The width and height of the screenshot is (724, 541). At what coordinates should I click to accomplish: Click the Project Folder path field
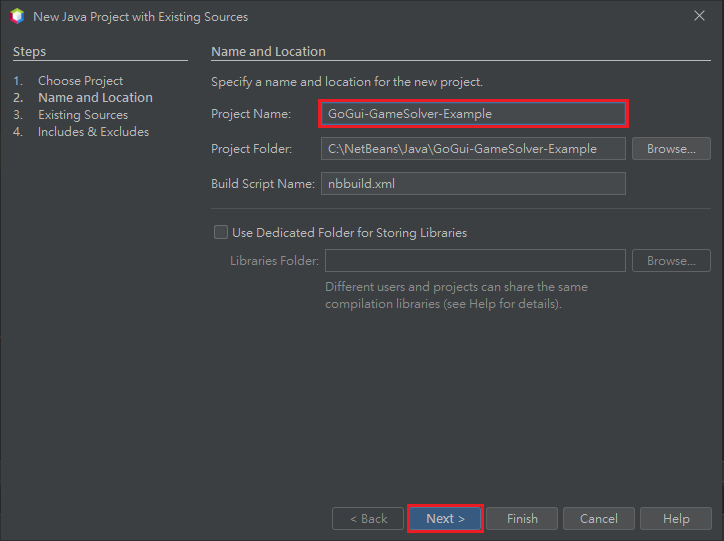(473, 149)
